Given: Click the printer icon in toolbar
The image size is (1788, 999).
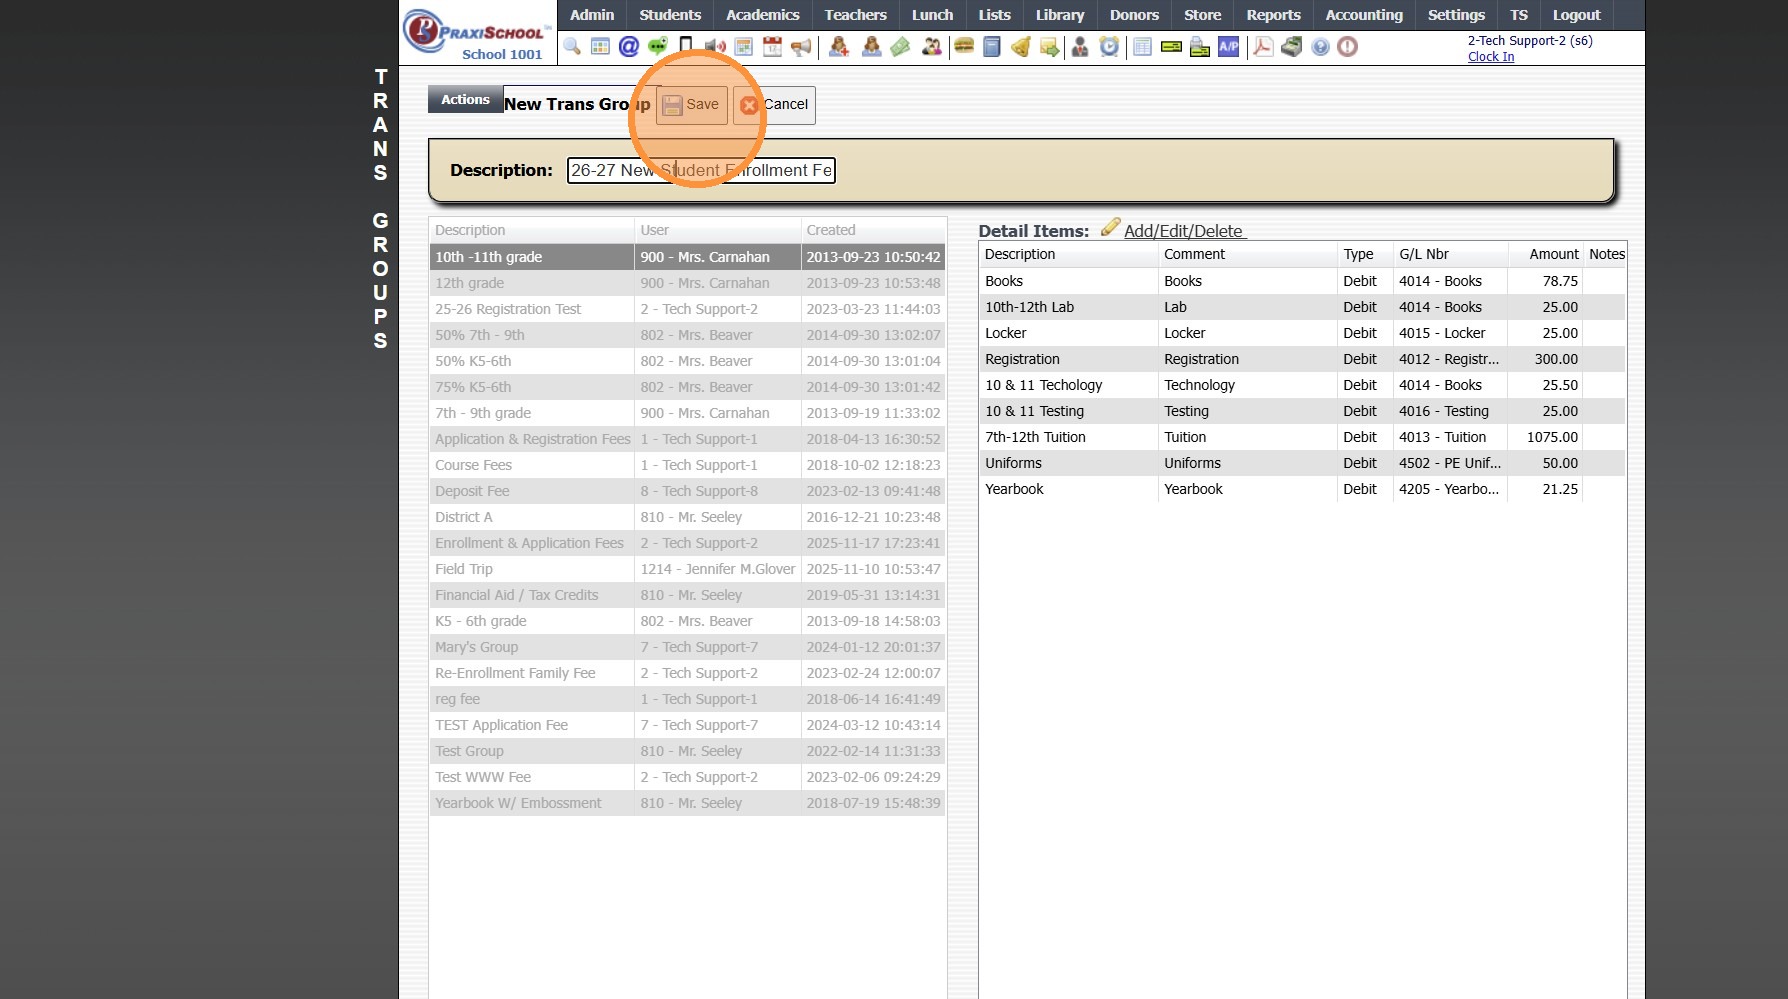Looking at the screenshot, I should click(x=1200, y=47).
